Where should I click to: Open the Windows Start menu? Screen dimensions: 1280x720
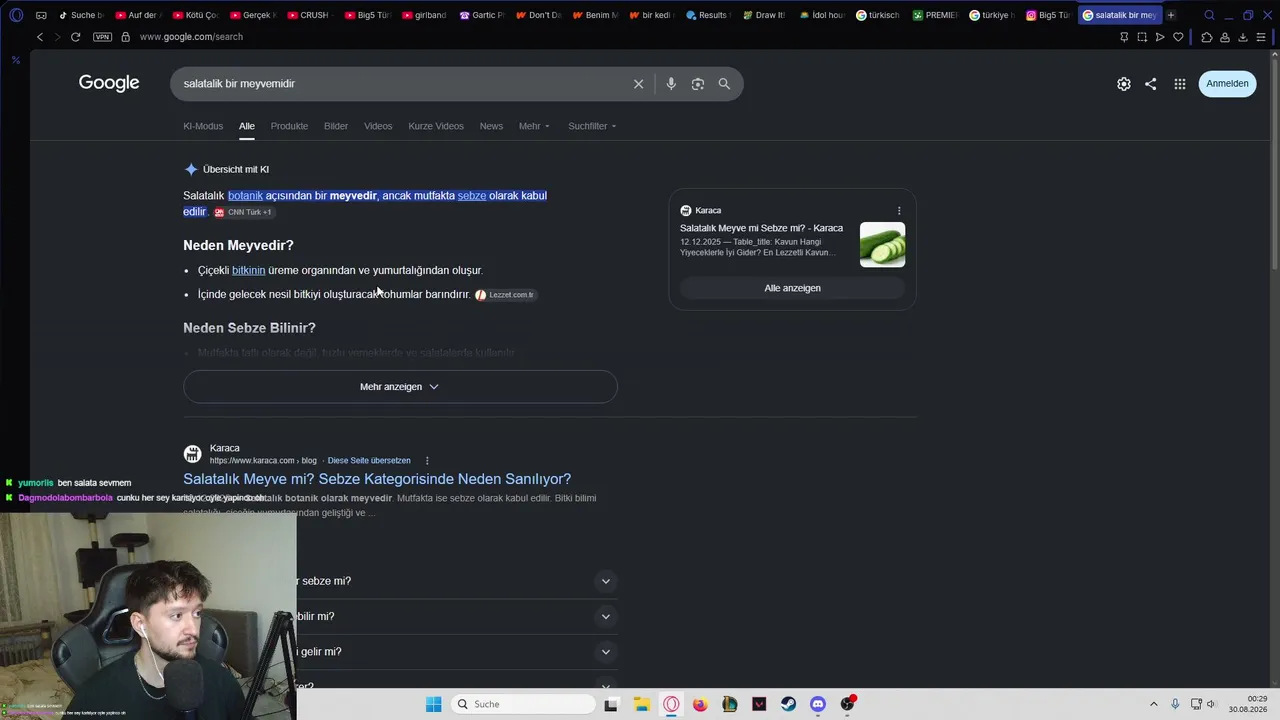pyautogui.click(x=433, y=704)
